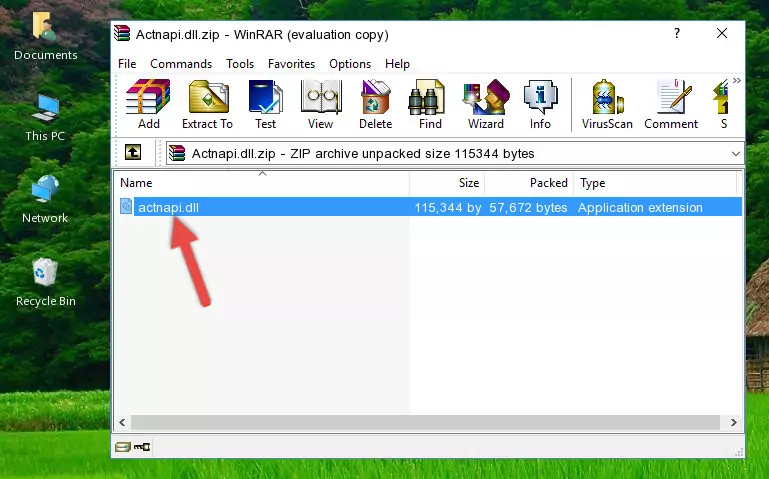The height and width of the screenshot is (479, 769).
Task: Click the key password icon in status bar
Action: pyautogui.click(x=142, y=447)
